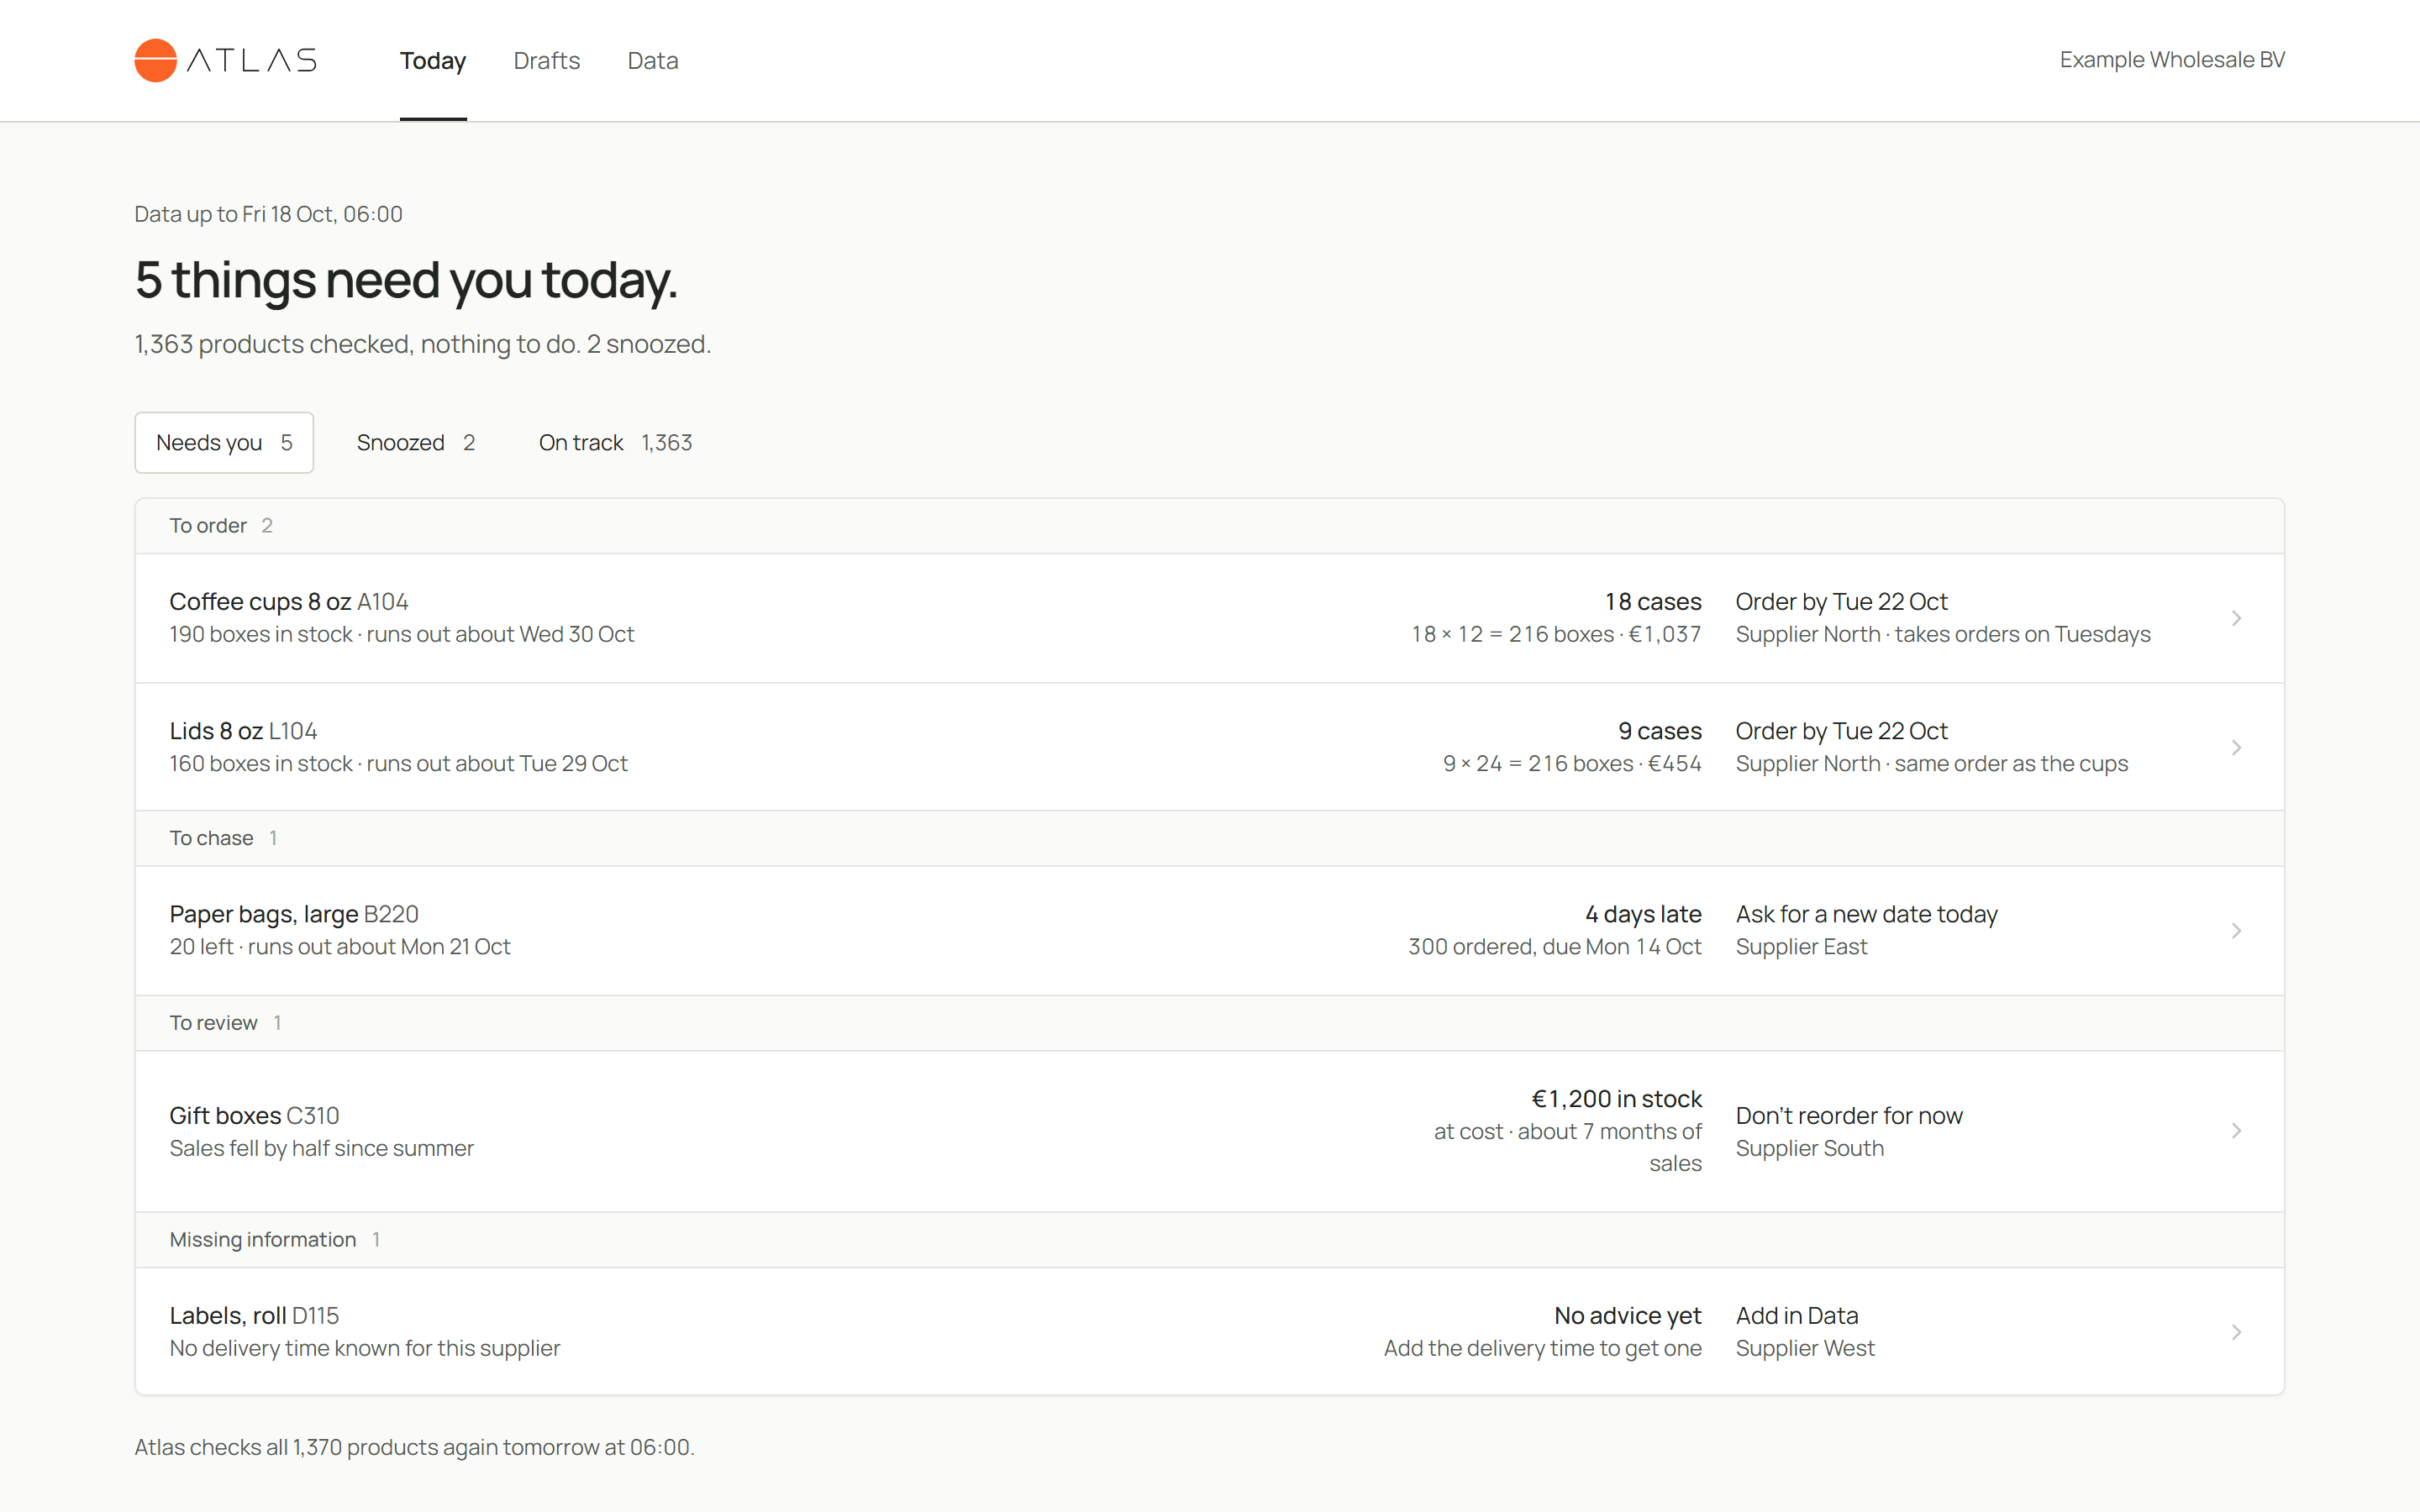Click the No advice yet label
Image resolution: width=2420 pixels, height=1512 pixels.
[x=1628, y=1316]
